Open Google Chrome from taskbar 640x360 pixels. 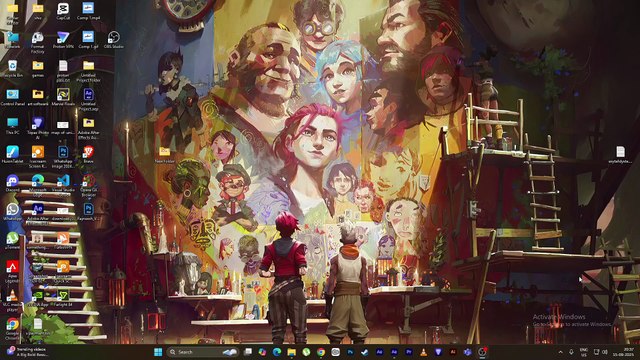(x=321, y=352)
